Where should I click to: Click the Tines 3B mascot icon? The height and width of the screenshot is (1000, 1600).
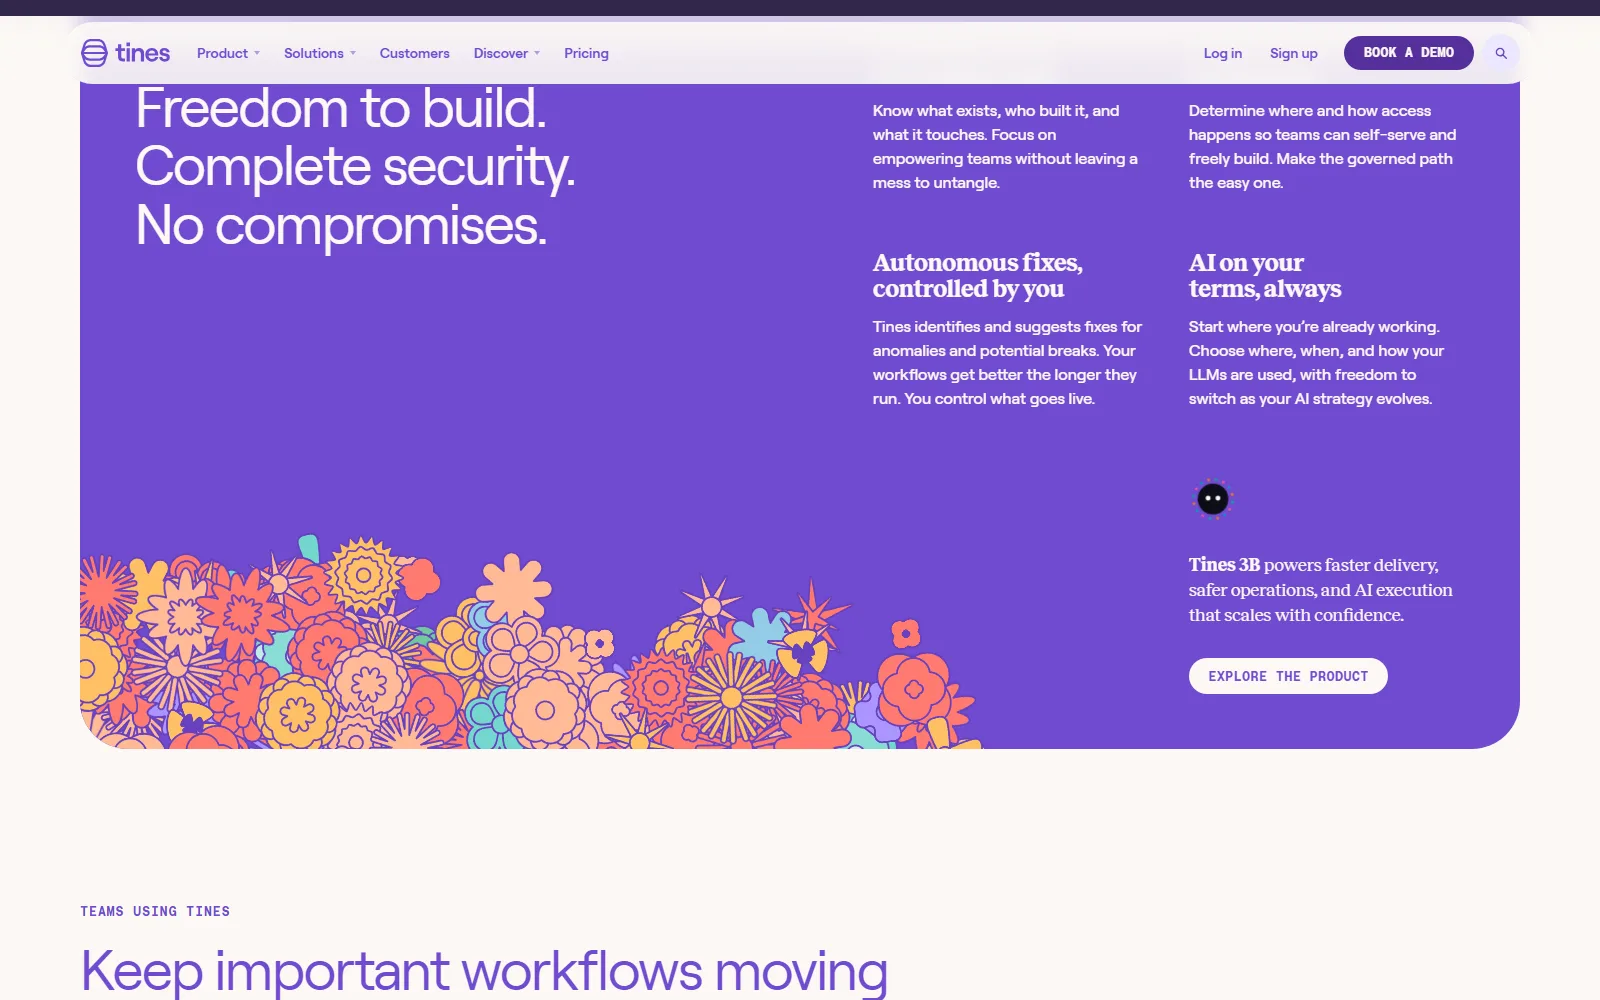(1213, 498)
